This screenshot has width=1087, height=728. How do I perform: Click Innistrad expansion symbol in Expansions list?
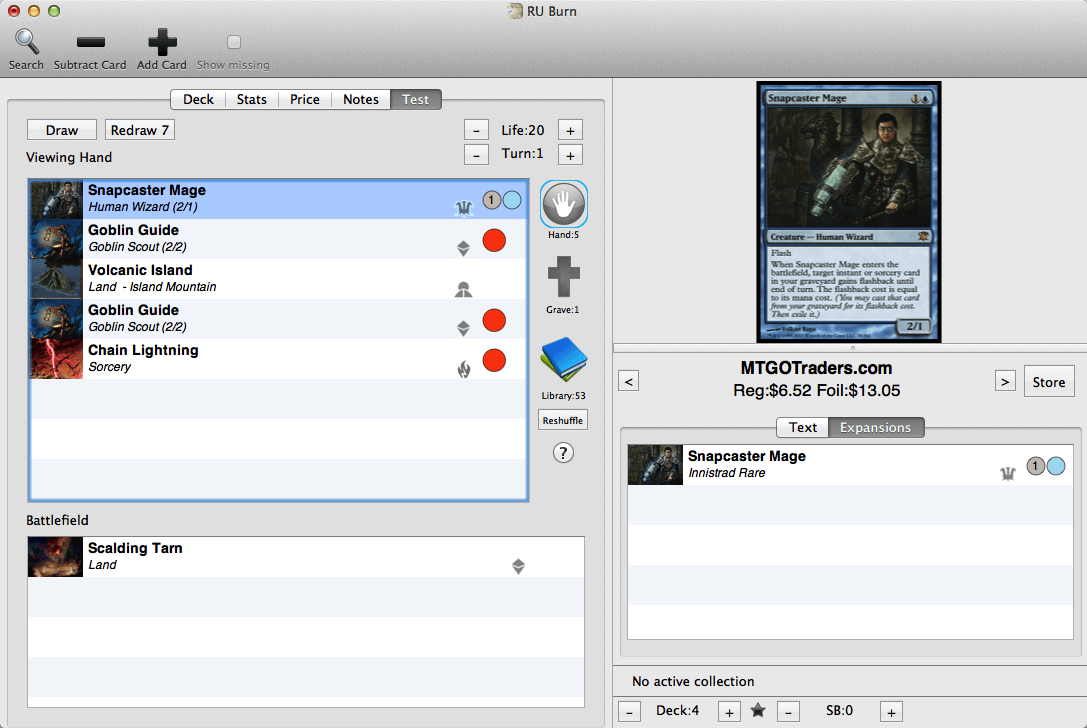tap(1008, 474)
